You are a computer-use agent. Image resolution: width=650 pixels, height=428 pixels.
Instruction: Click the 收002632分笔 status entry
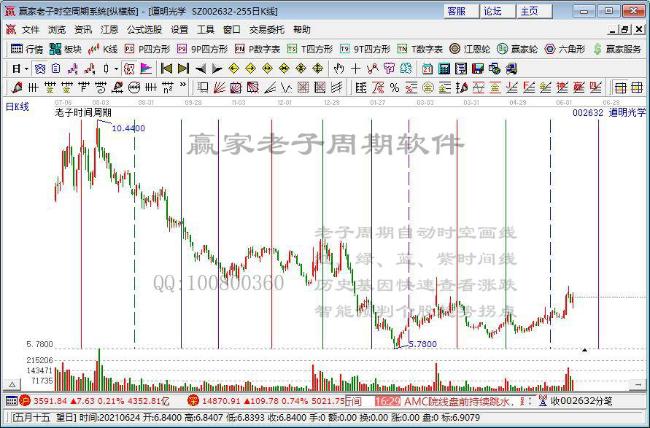pos(581,401)
